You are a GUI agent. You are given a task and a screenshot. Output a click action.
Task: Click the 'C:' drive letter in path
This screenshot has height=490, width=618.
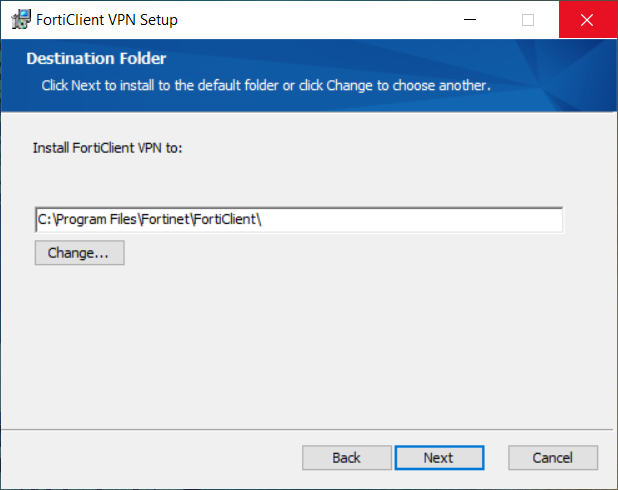pyautogui.click(x=45, y=219)
